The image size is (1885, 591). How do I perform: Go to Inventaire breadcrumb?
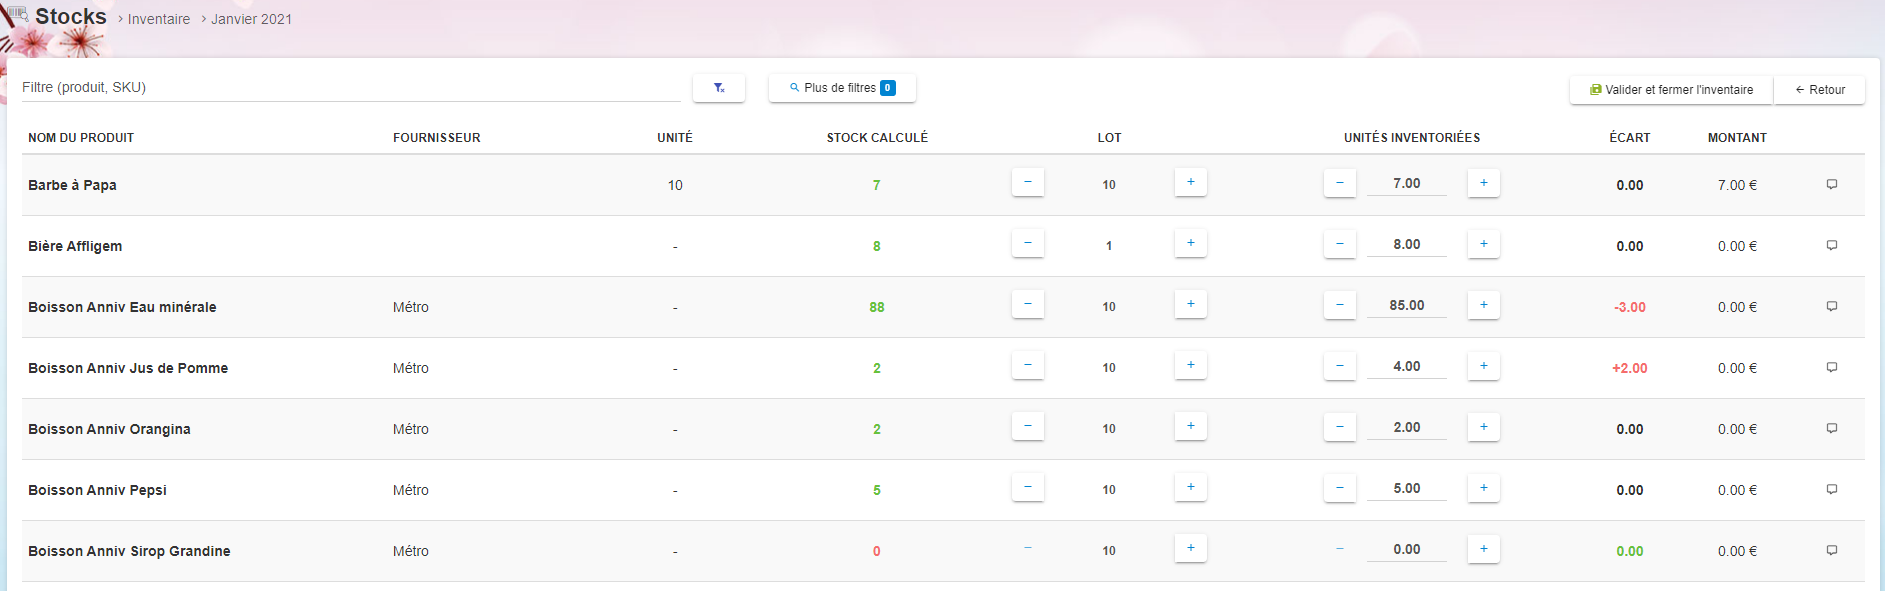[158, 19]
